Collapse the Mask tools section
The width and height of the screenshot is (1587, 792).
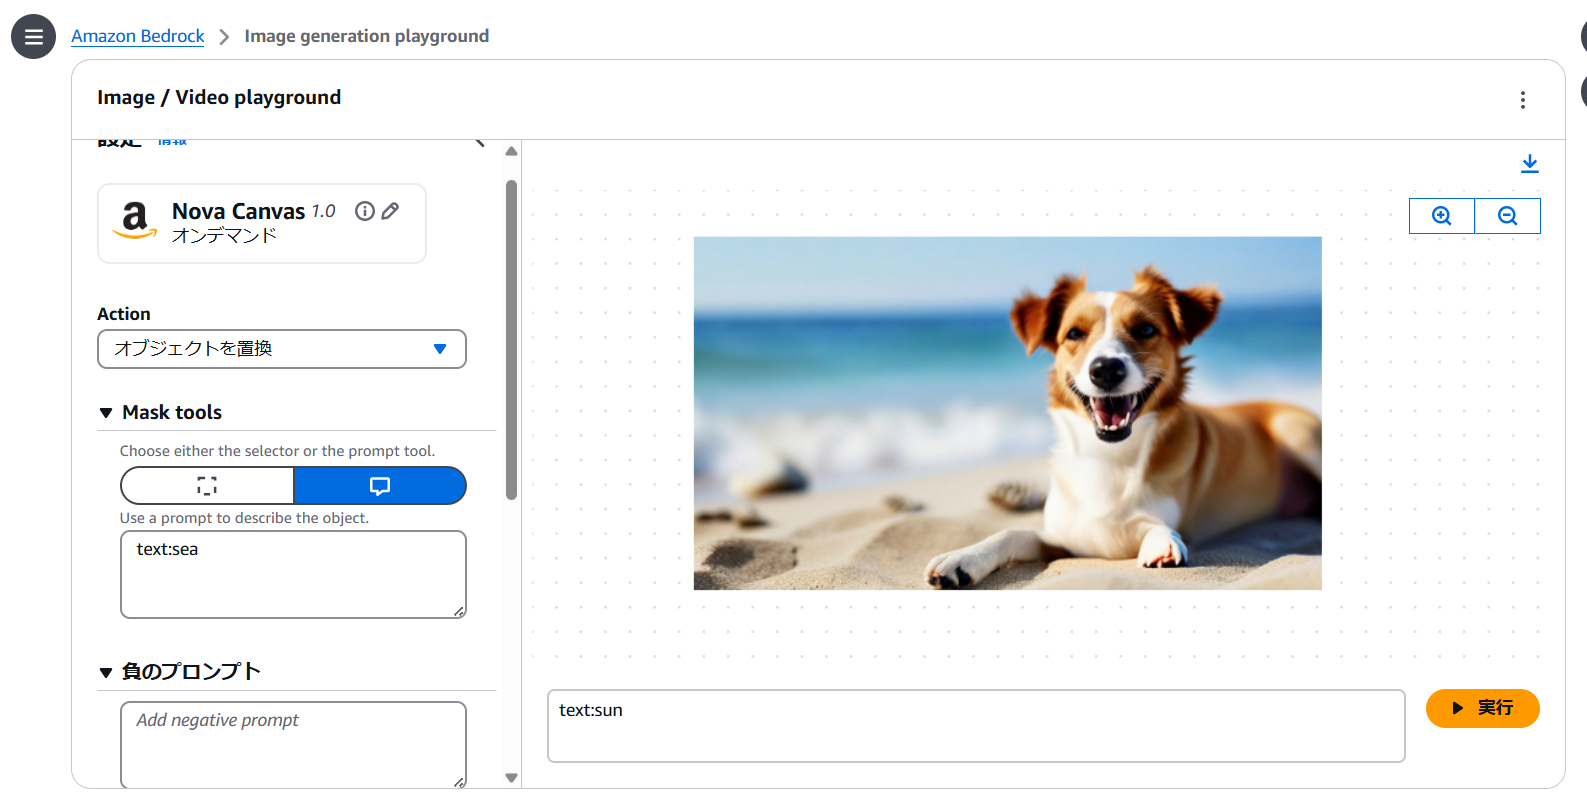coord(106,413)
